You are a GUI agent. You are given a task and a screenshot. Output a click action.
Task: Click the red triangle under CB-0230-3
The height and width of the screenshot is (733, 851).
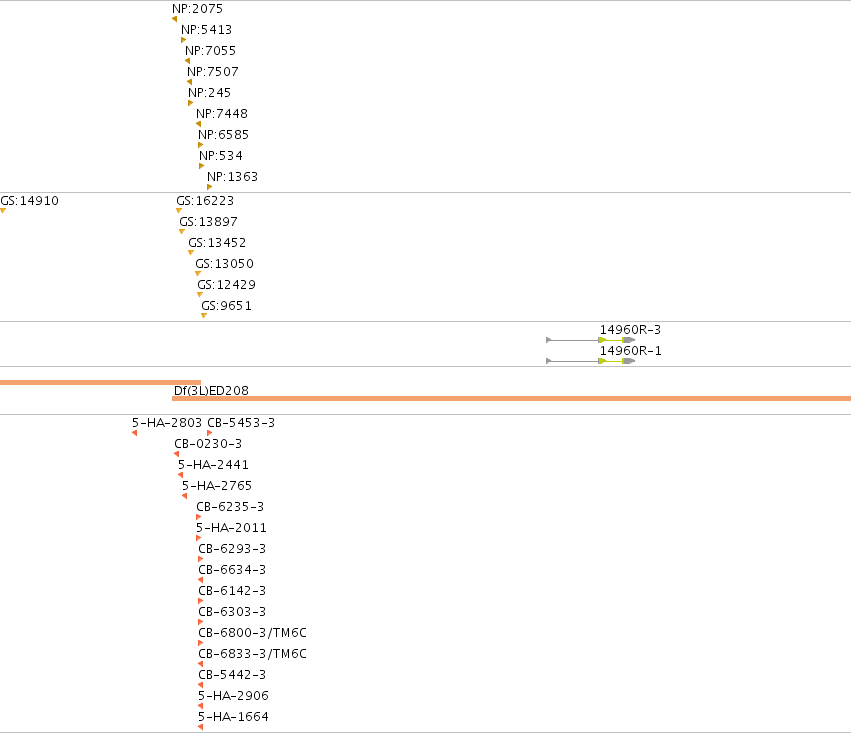pos(176,454)
